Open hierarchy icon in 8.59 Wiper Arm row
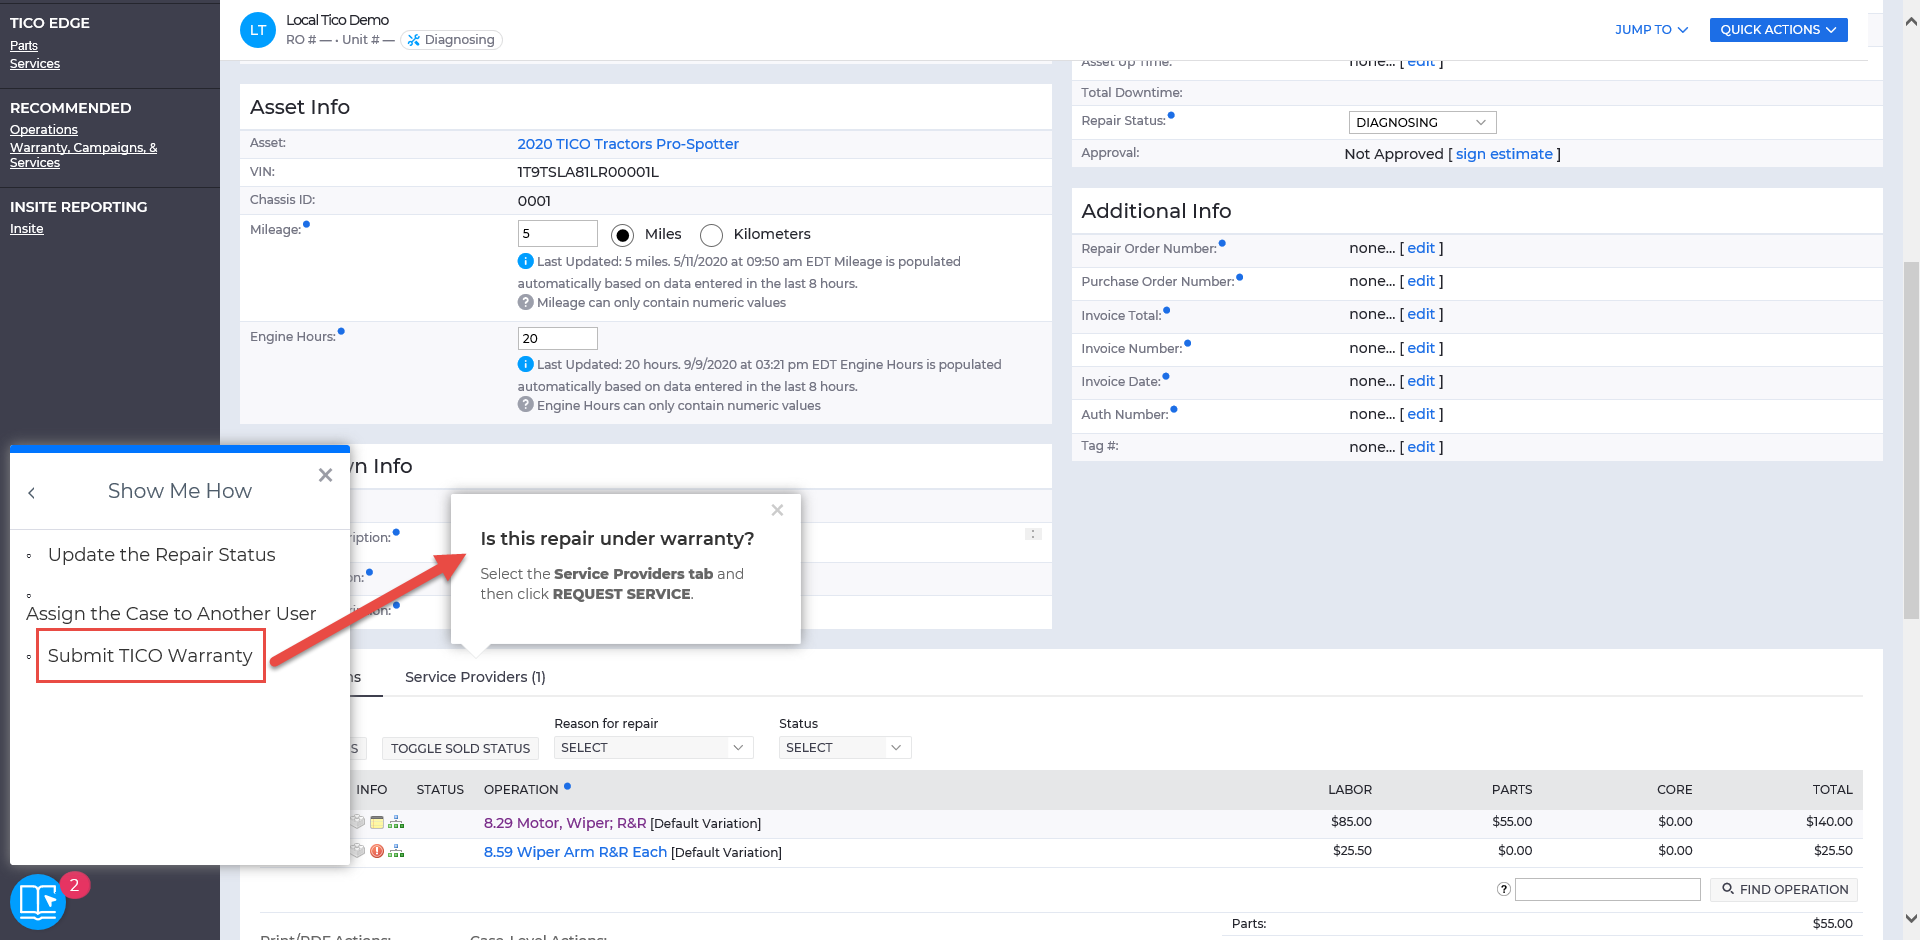The height and width of the screenshot is (940, 1920). tap(396, 851)
